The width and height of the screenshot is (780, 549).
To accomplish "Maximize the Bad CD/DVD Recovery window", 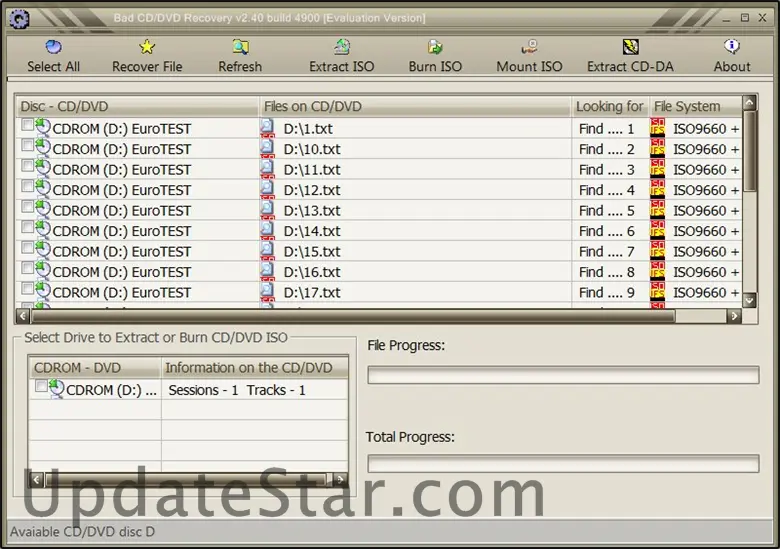I will click(x=745, y=18).
